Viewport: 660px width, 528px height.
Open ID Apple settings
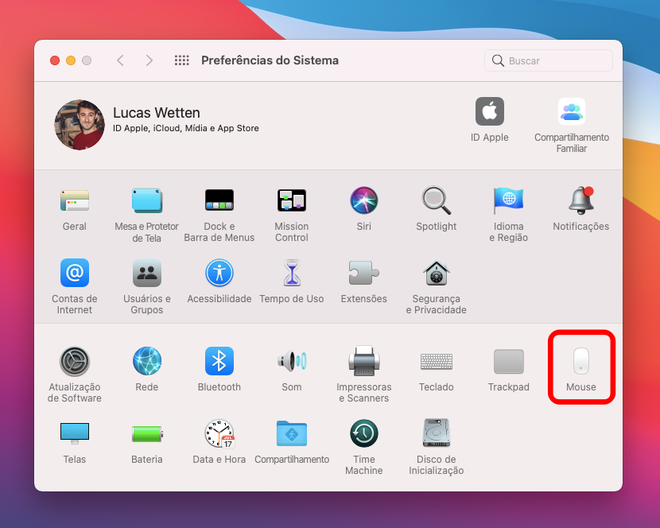490,112
